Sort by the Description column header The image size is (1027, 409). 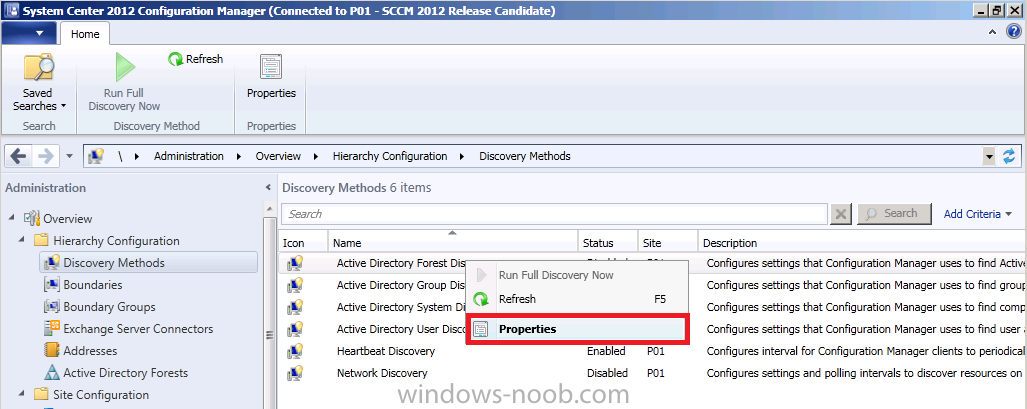click(x=862, y=243)
